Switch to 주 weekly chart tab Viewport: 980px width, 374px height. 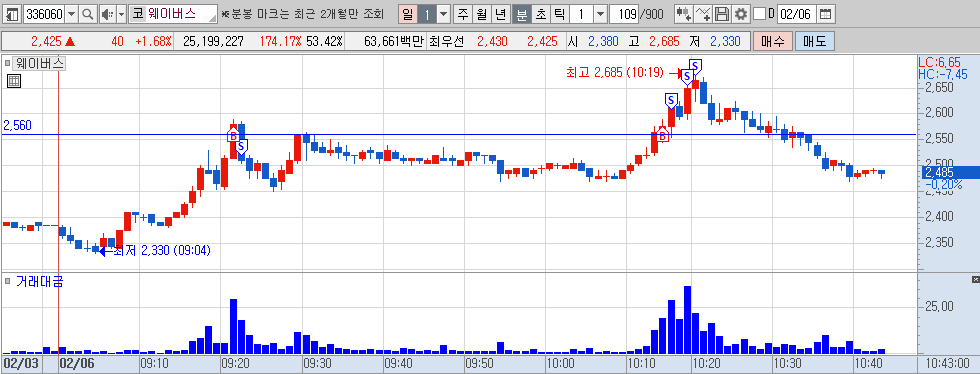[462, 13]
